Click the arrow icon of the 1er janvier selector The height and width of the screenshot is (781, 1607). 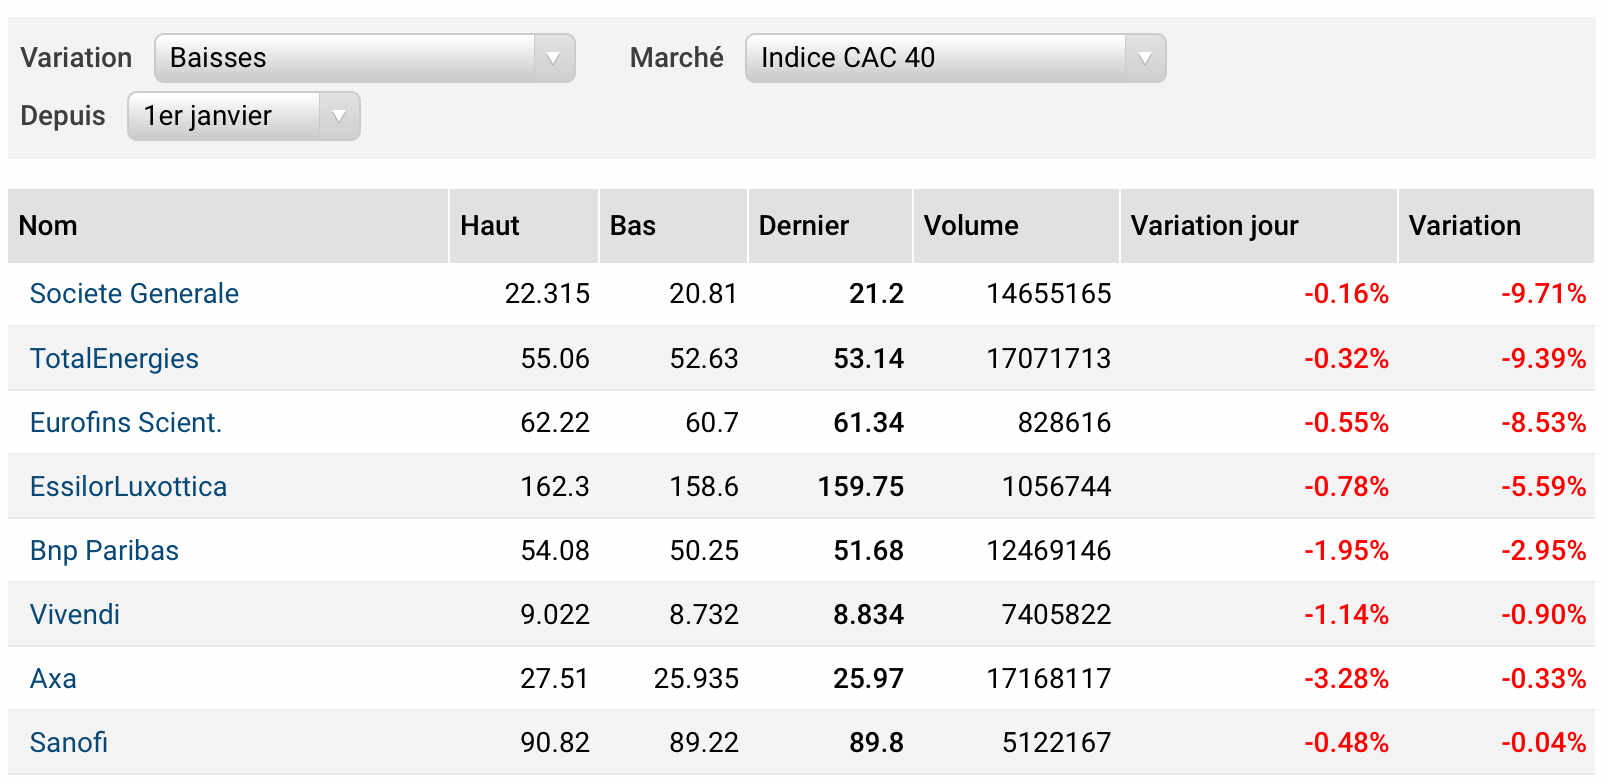click(339, 116)
